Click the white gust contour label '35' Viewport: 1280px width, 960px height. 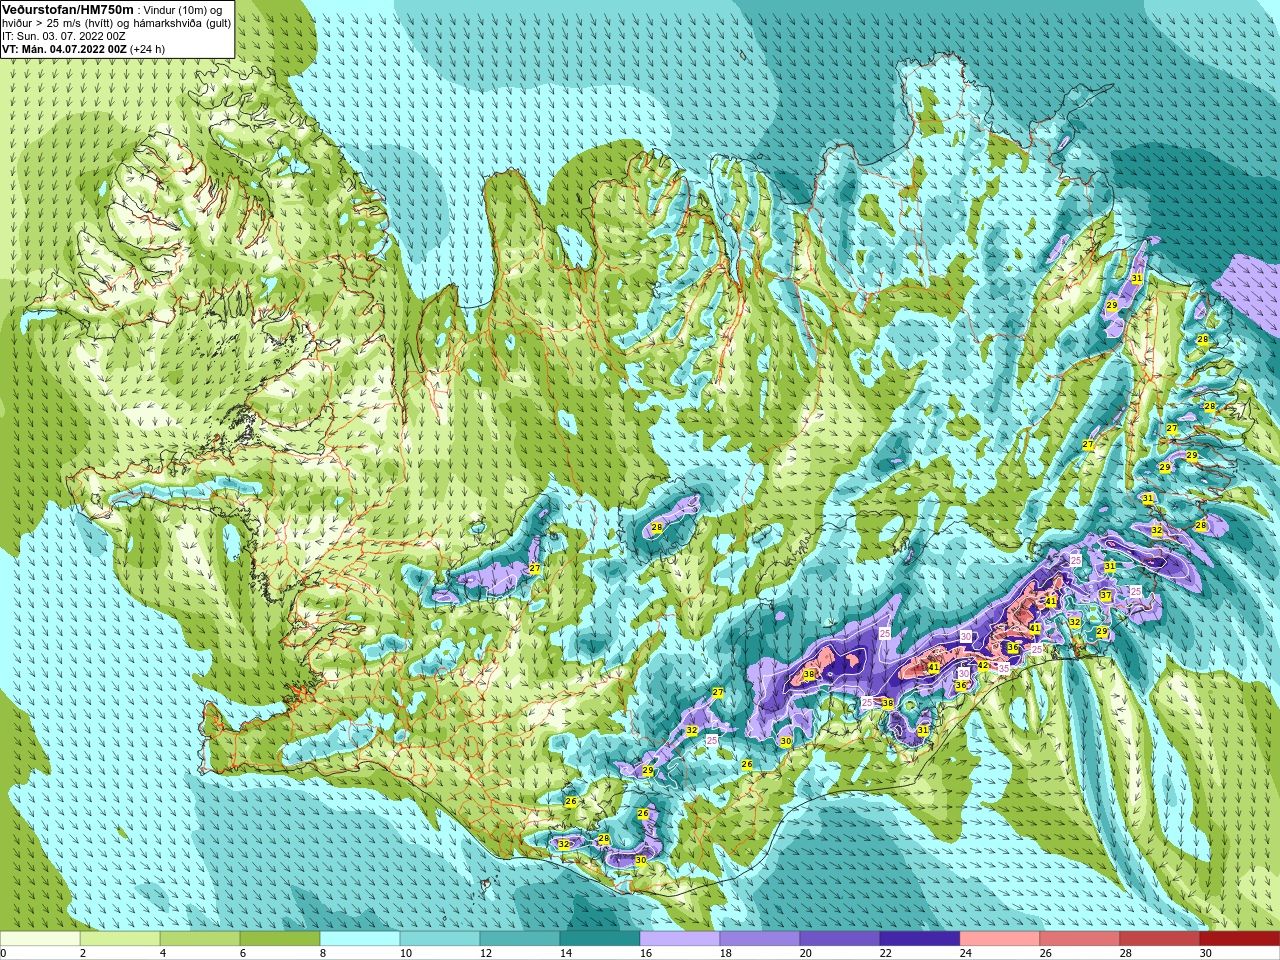(x=1004, y=668)
